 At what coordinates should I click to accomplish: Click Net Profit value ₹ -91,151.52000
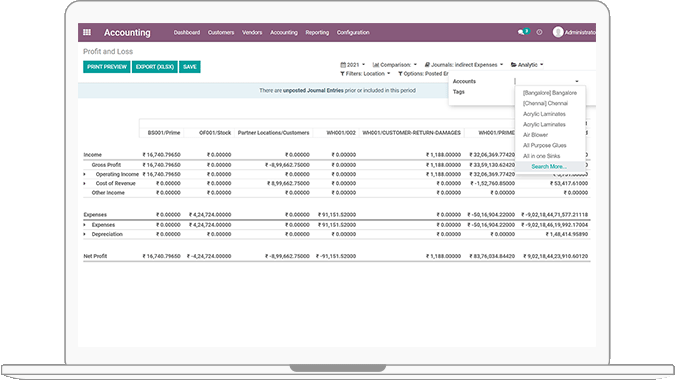(x=336, y=256)
